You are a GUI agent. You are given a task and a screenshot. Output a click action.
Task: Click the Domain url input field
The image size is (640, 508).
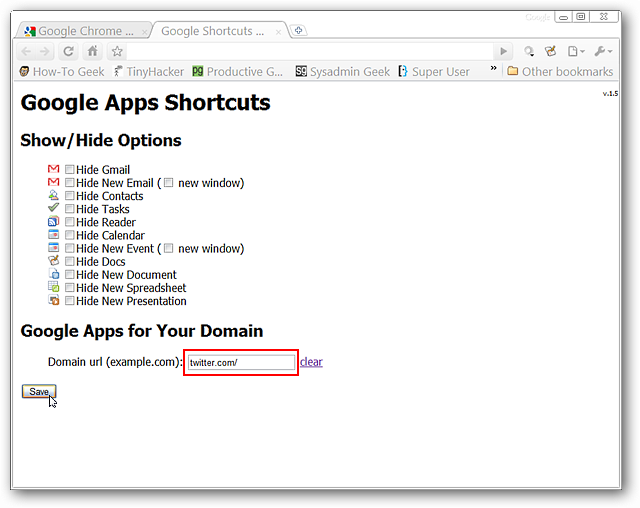pos(241,362)
